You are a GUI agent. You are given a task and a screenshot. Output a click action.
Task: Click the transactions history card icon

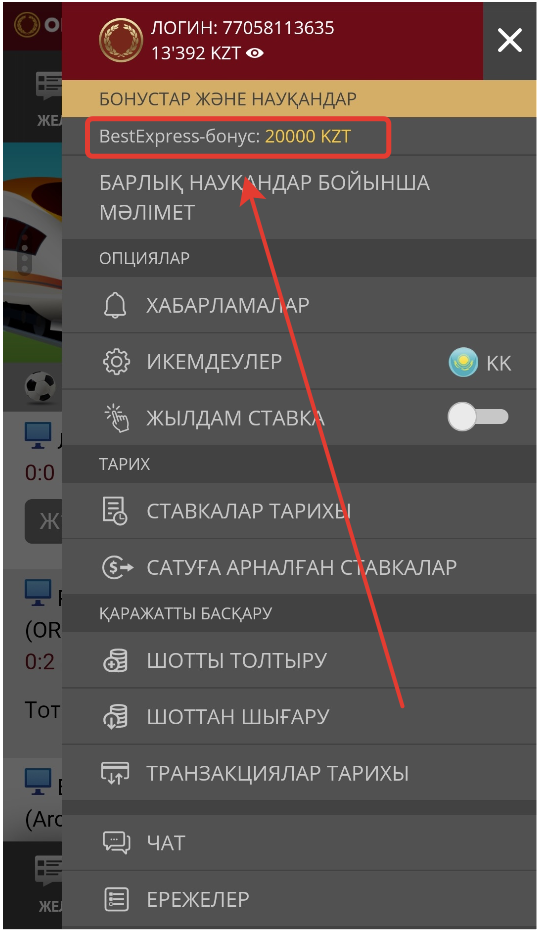point(115,773)
